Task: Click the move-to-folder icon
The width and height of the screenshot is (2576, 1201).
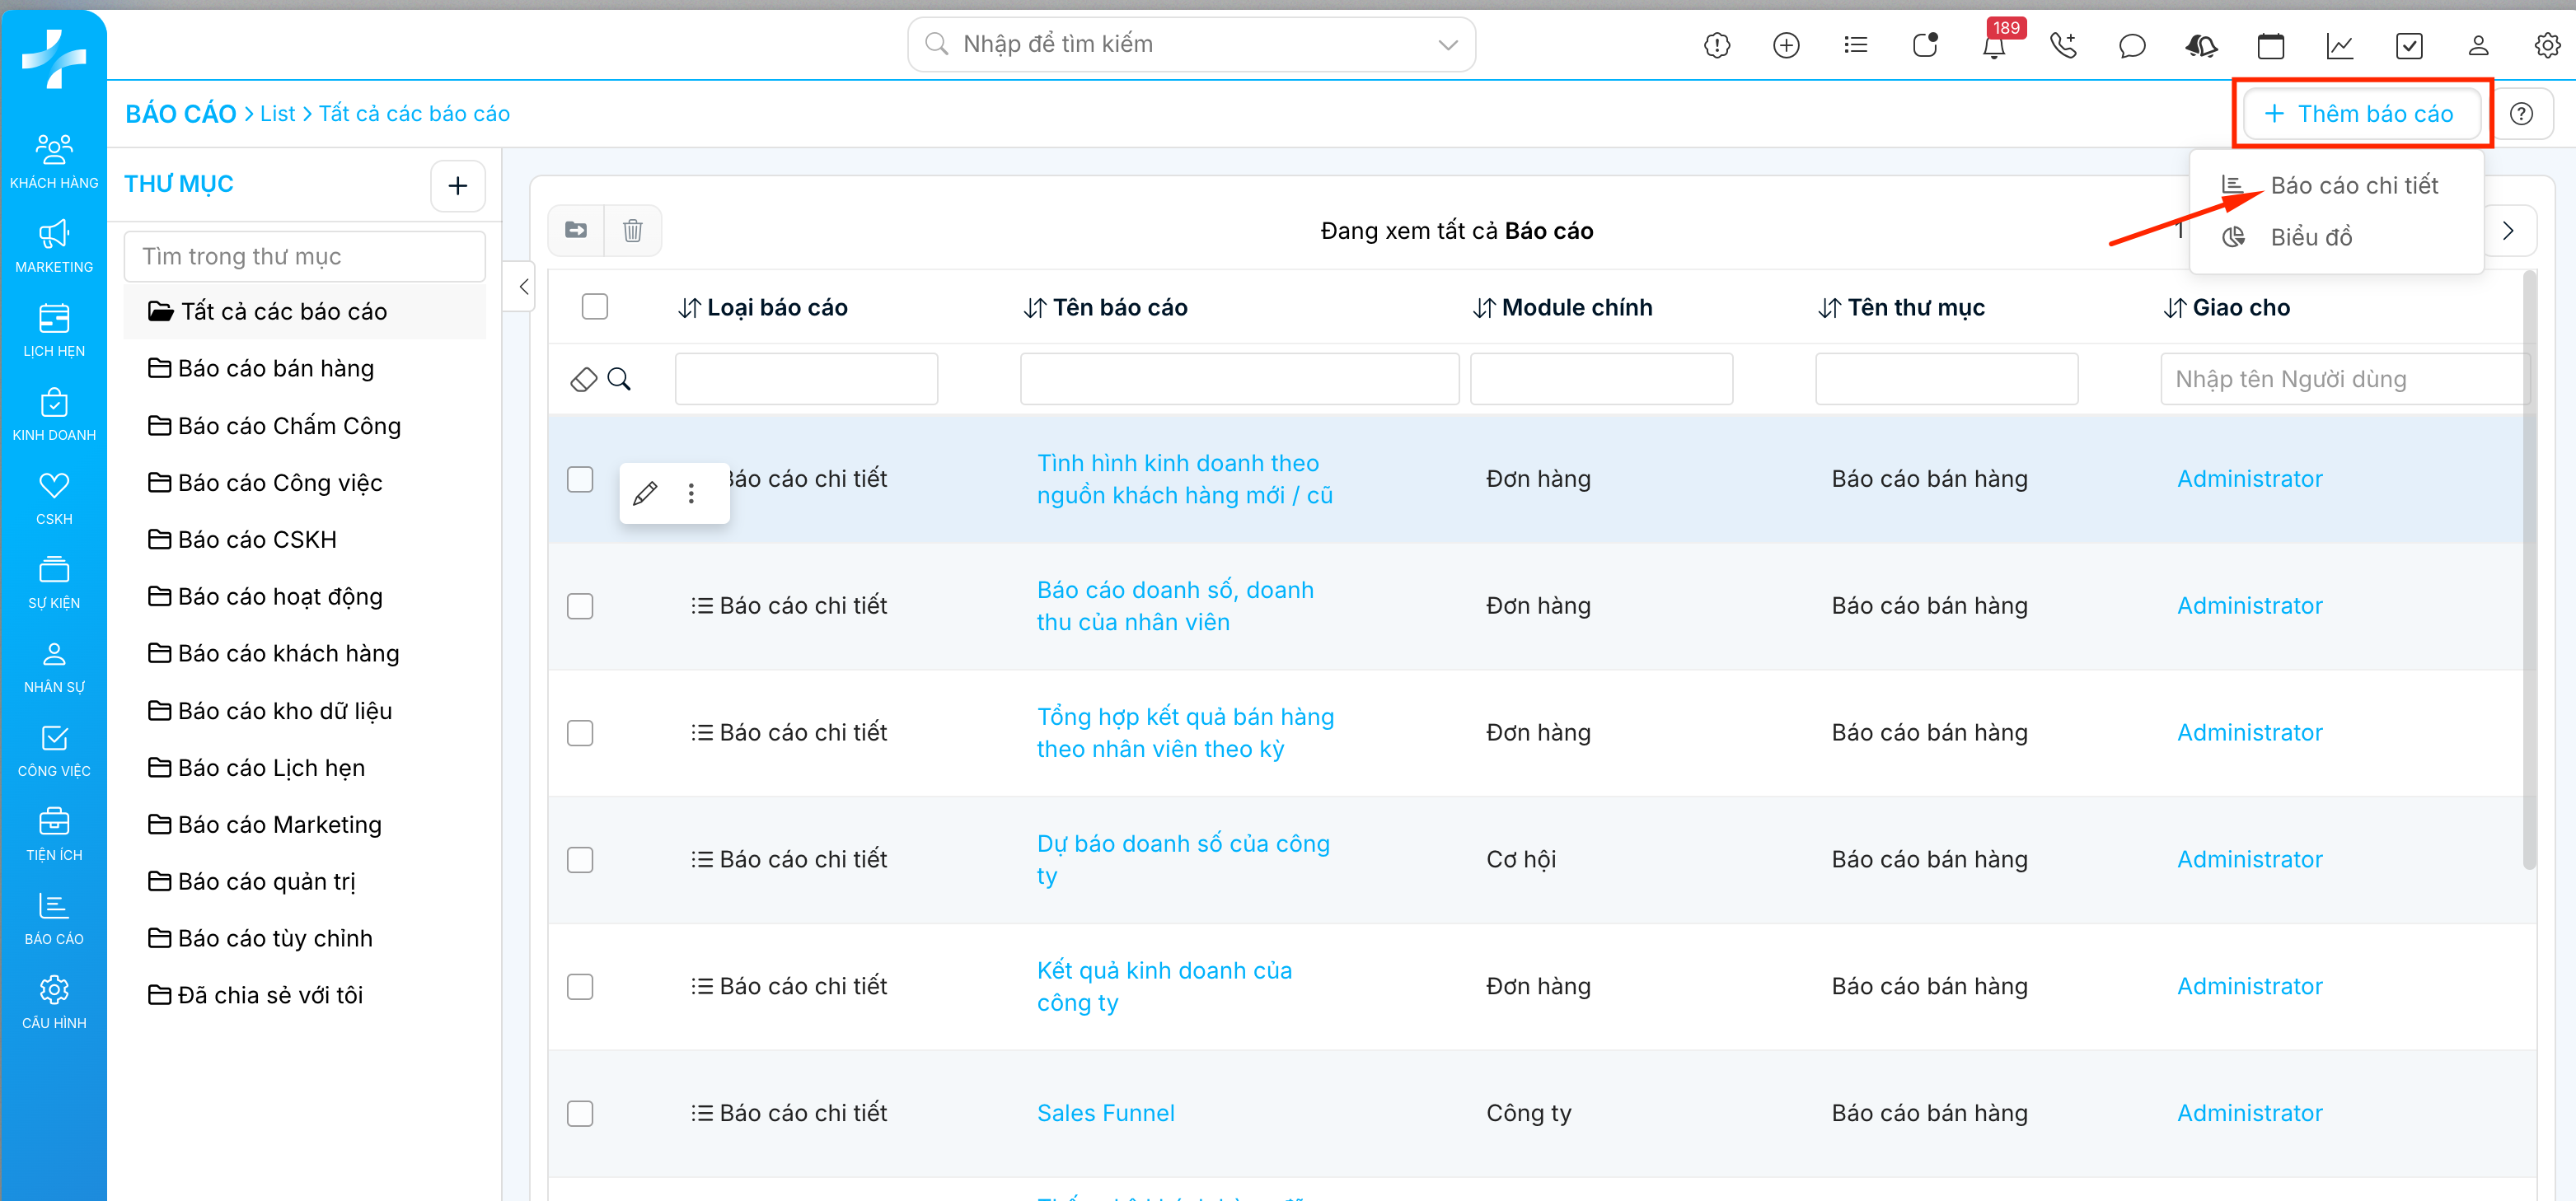Action: [576, 231]
